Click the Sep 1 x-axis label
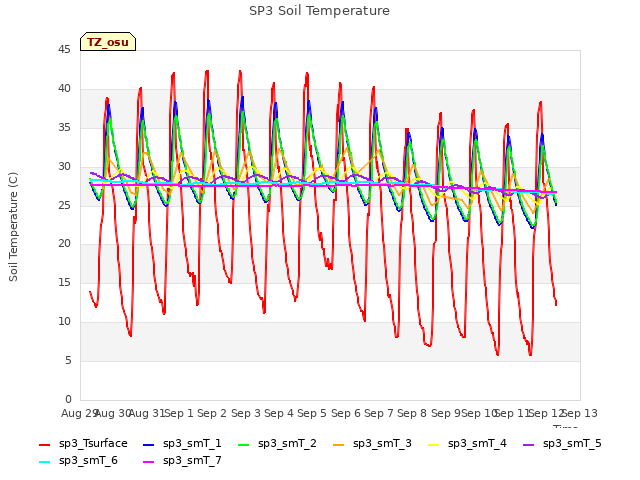 (x=179, y=413)
